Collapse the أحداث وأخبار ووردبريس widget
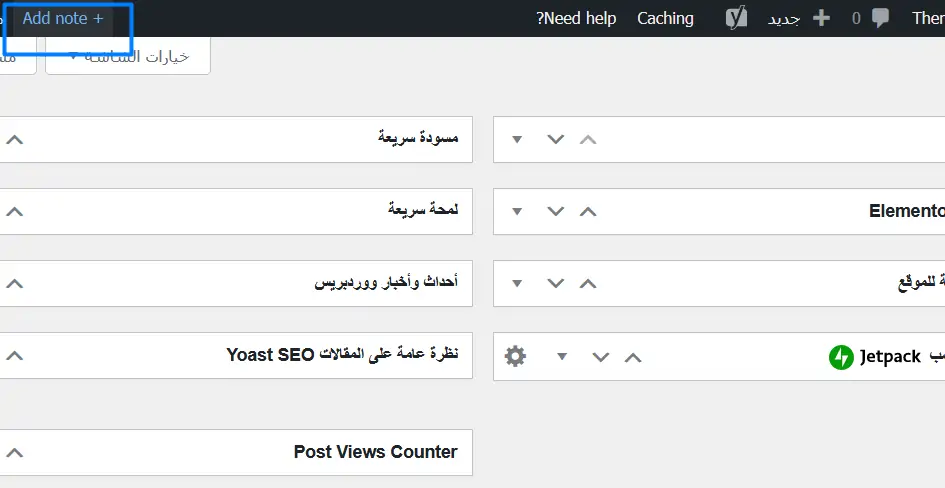Image resolution: width=945 pixels, height=488 pixels. tap(13, 284)
